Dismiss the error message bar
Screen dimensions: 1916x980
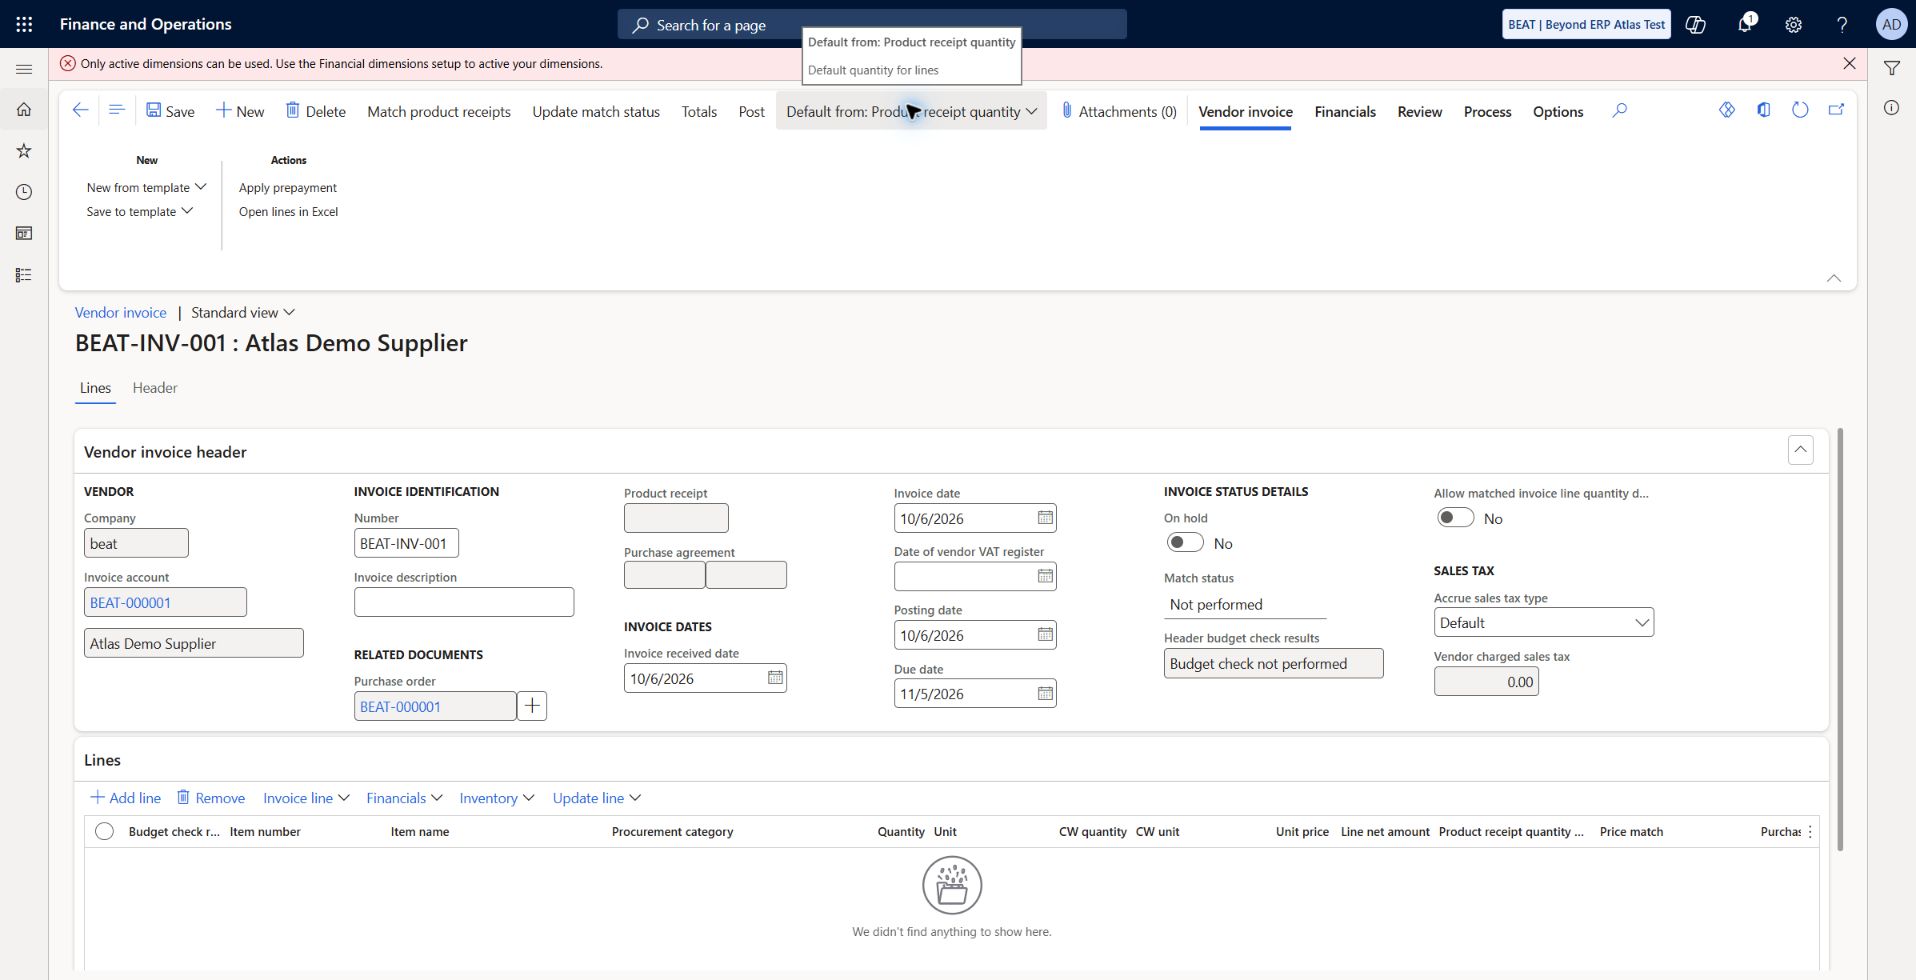coord(1849,63)
